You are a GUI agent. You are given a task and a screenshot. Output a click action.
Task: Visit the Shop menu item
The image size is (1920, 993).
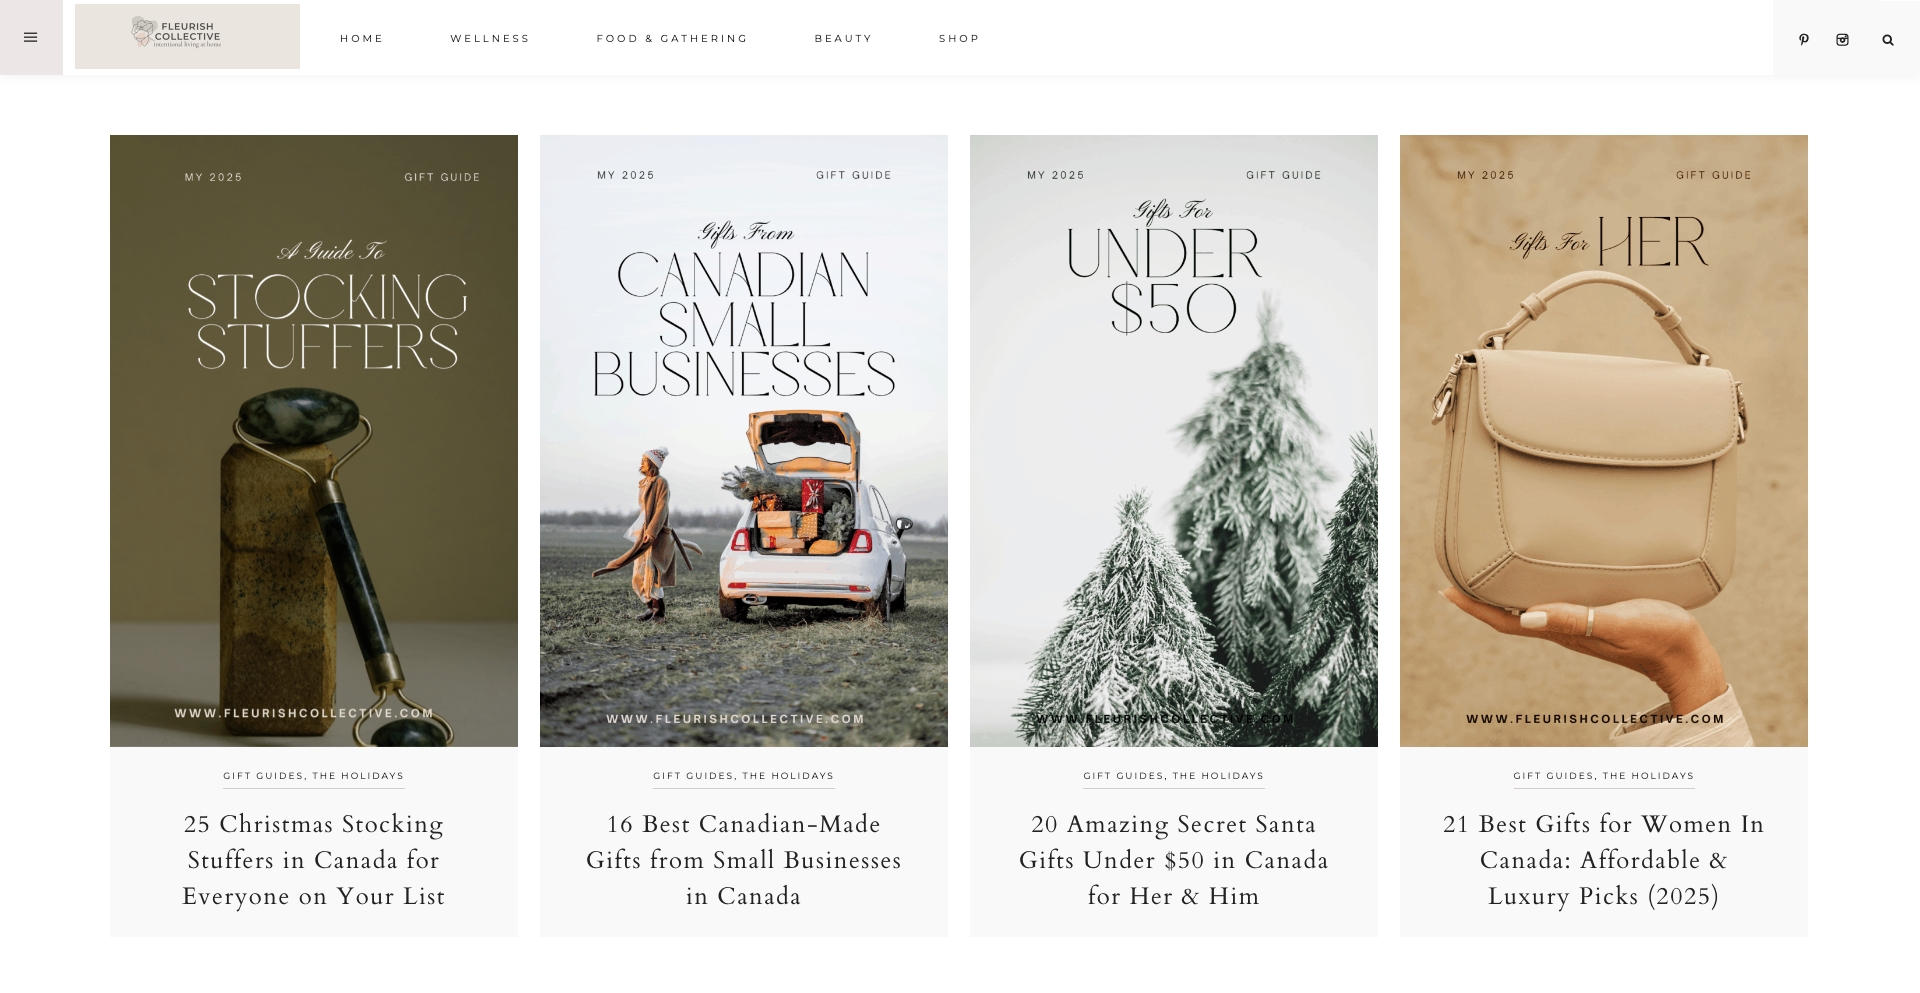pos(959,39)
